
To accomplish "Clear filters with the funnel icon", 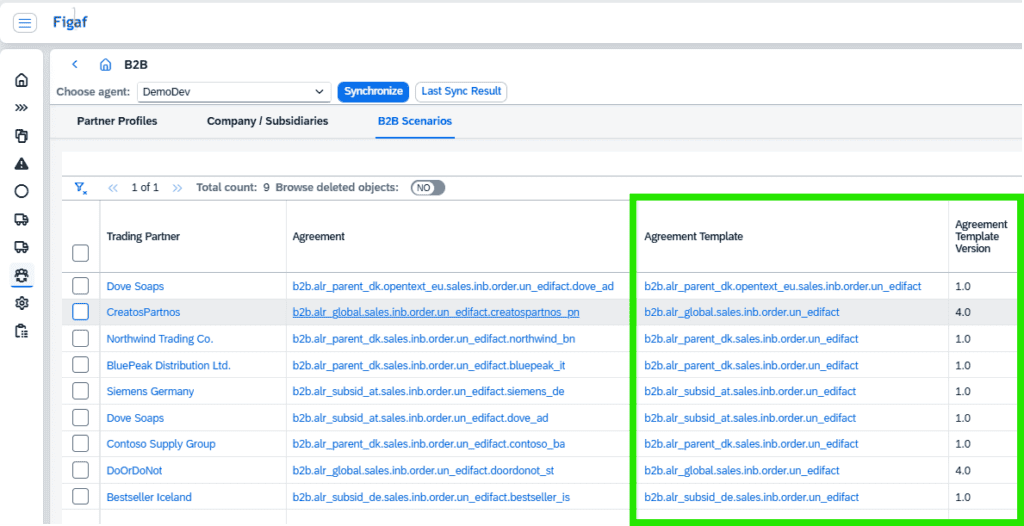I will (81, 188).
